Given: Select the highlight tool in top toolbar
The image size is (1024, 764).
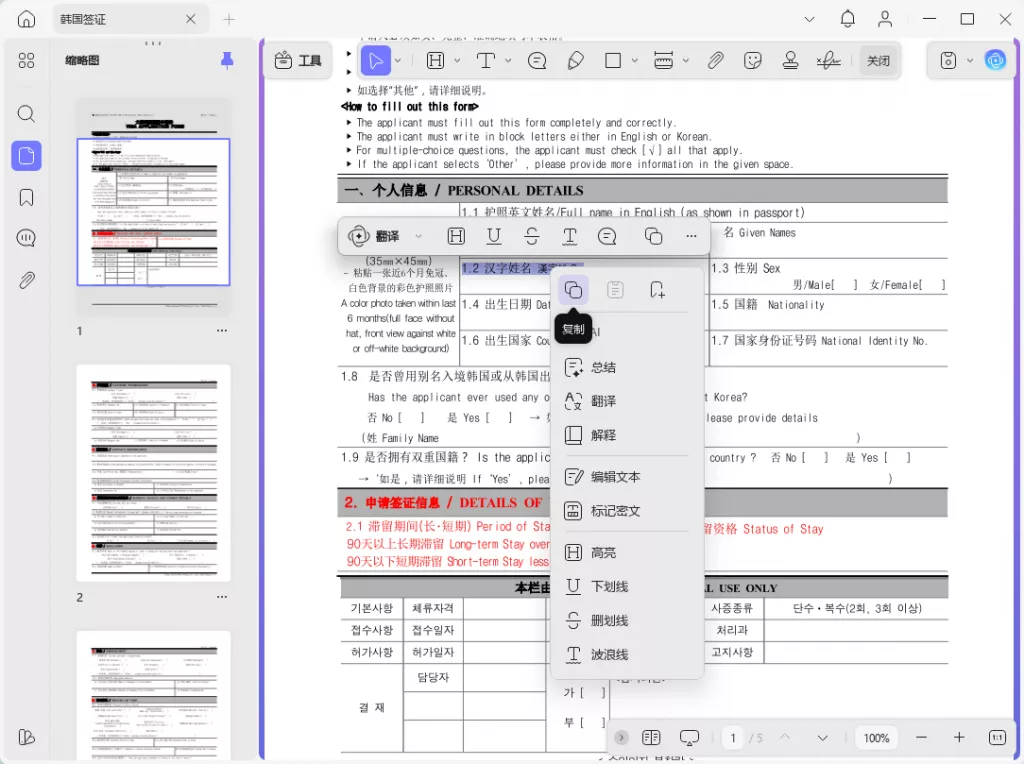Looking at the screenshot, I should [435, 61].
